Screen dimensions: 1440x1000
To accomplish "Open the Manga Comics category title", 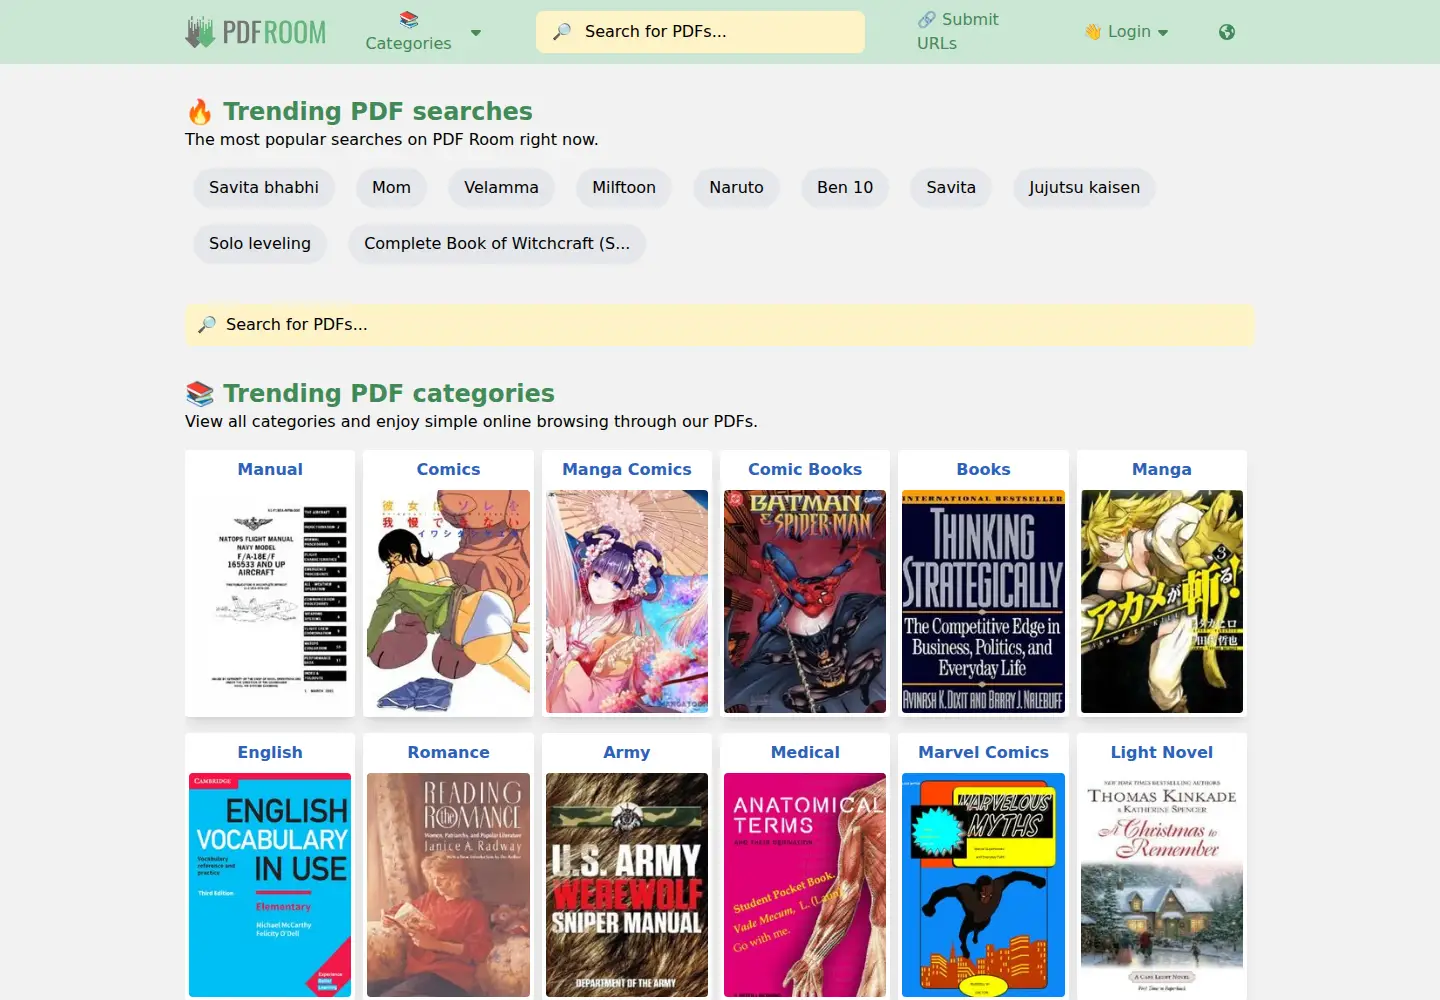I will [x=627, y=469].
